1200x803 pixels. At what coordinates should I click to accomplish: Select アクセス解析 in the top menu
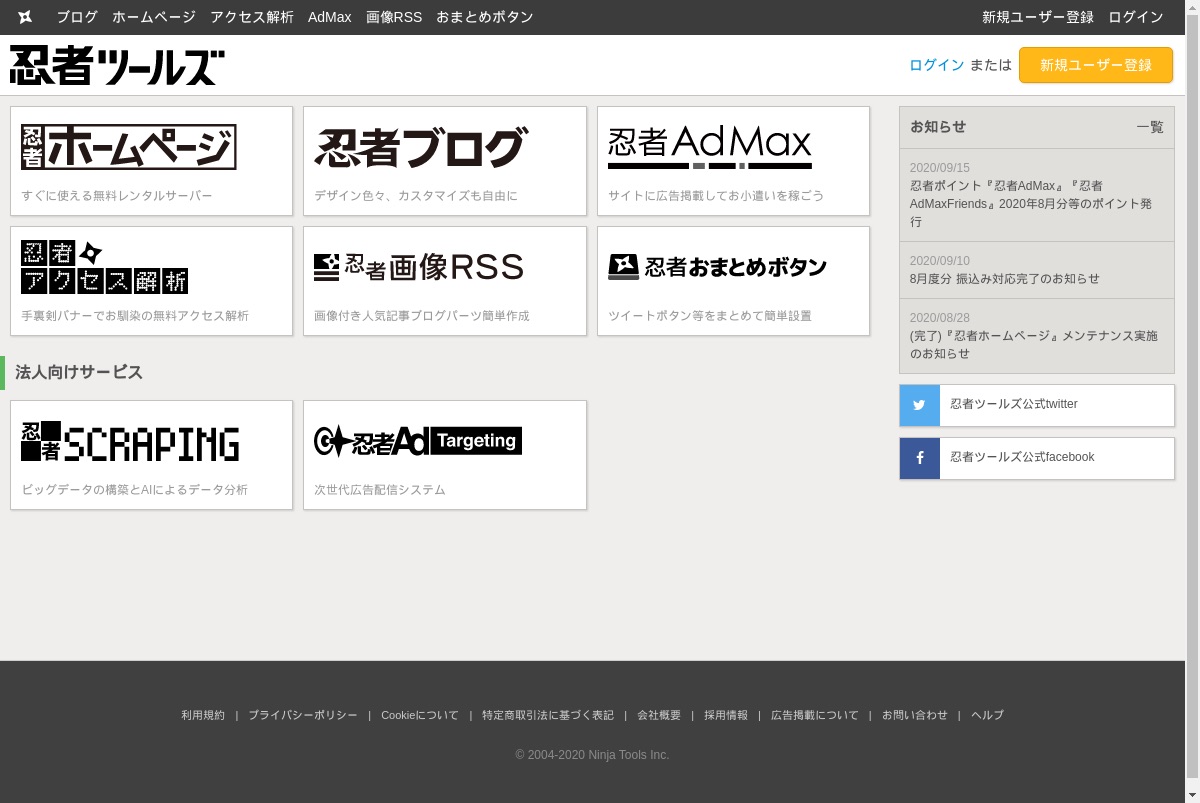point(252,17)
